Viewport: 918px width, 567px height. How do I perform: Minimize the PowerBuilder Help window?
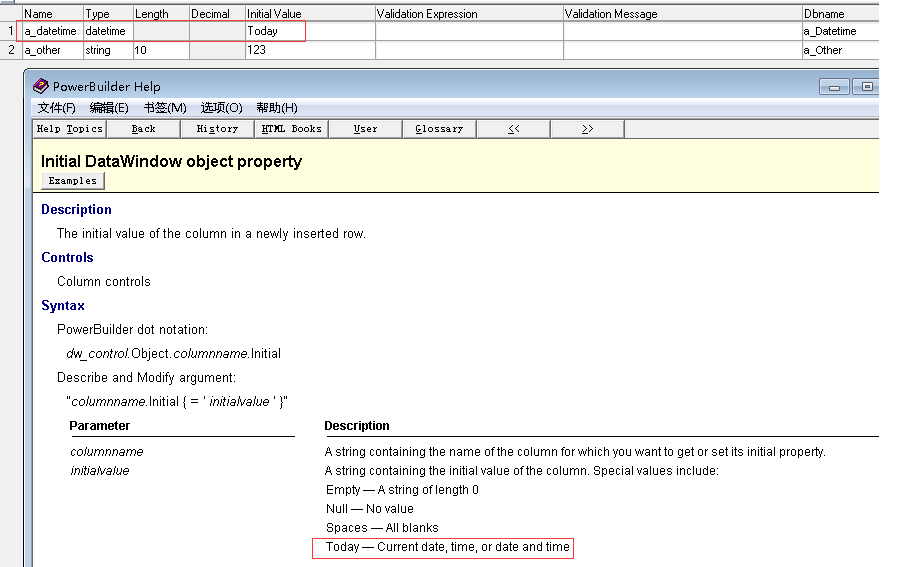(x=838, y=87)
